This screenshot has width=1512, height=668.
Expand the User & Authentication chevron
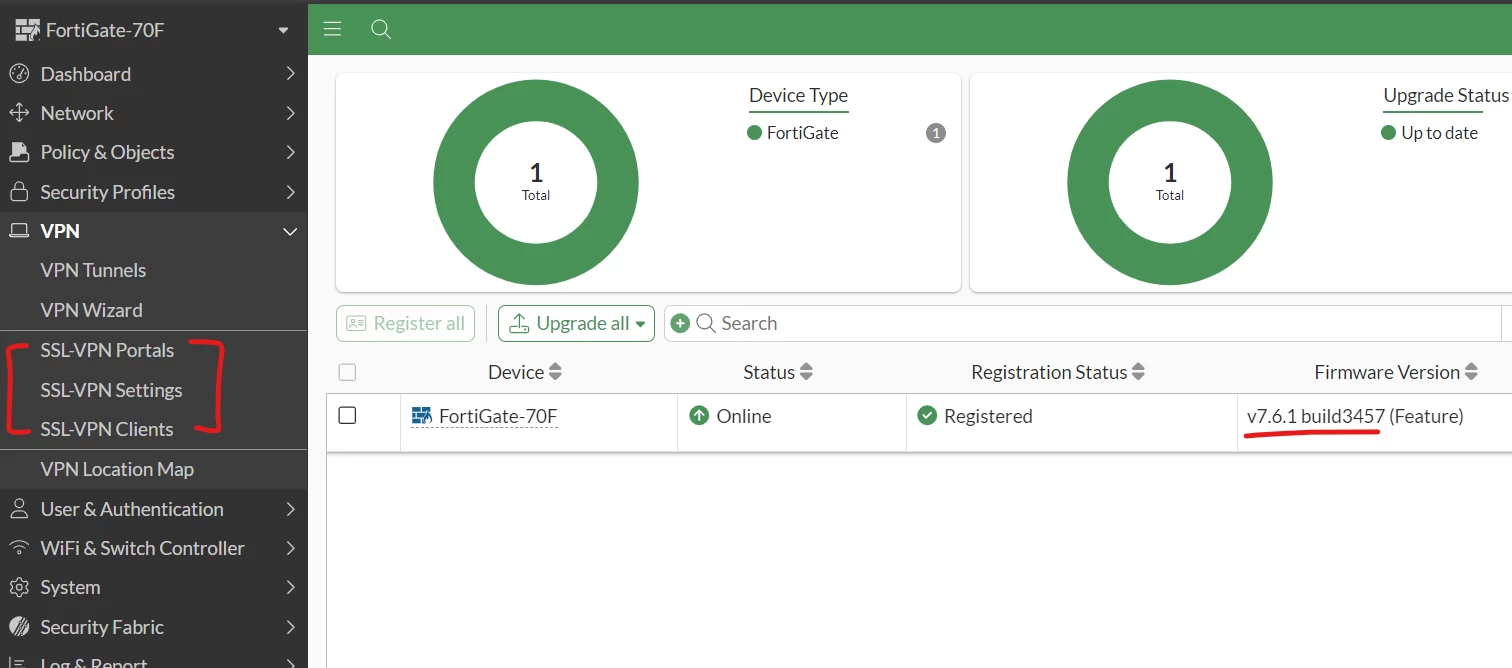tap(290, 509)
